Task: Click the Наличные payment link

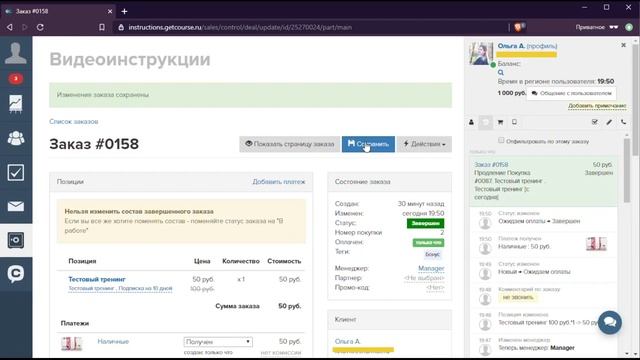Action: coord(113,342)
